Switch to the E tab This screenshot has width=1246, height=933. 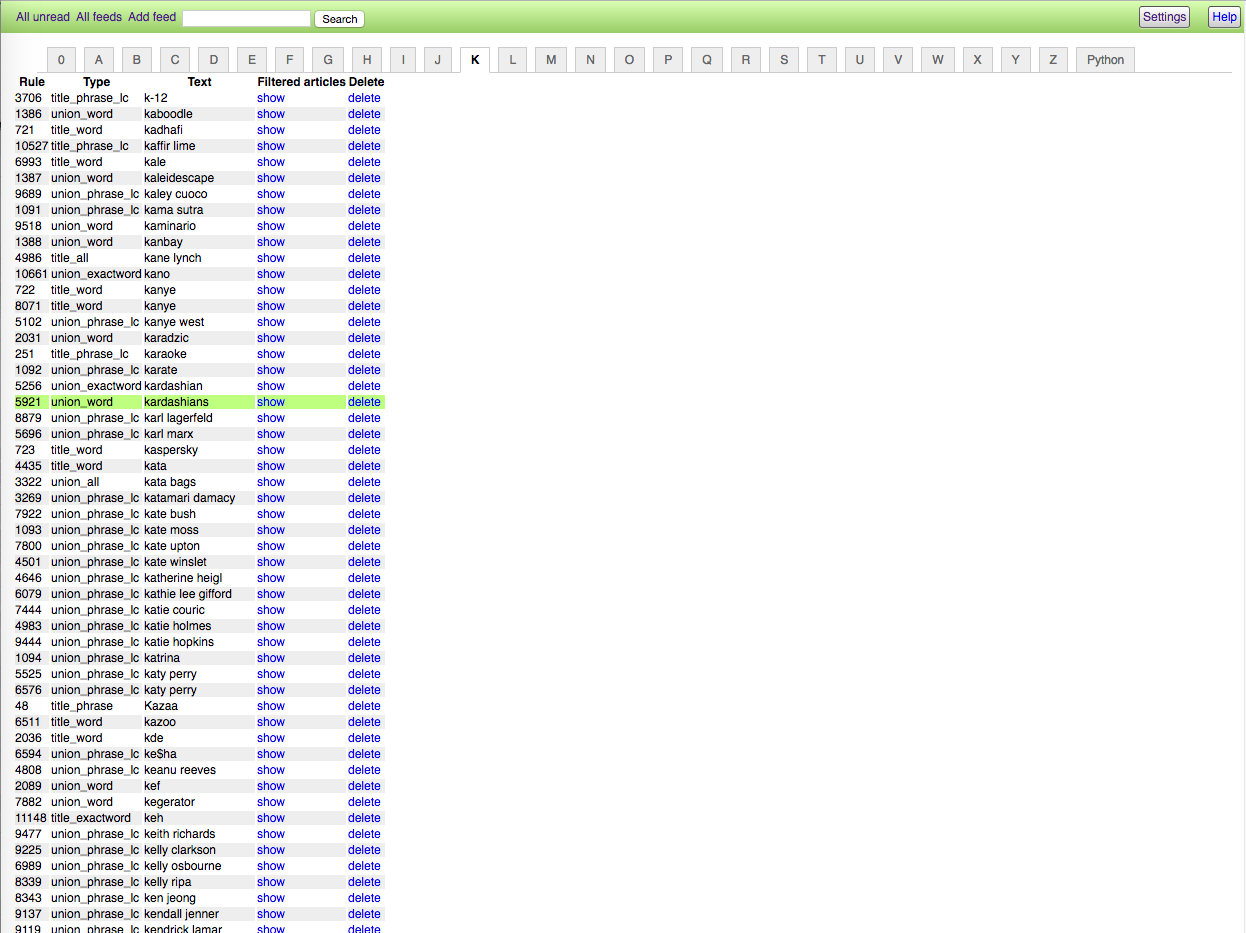(252, 60)
